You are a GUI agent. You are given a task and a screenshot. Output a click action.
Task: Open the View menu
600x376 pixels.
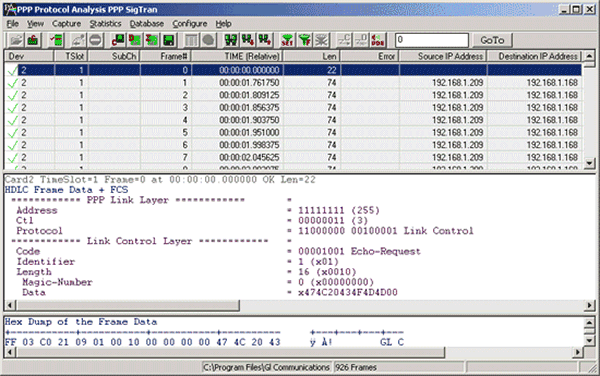35,24
